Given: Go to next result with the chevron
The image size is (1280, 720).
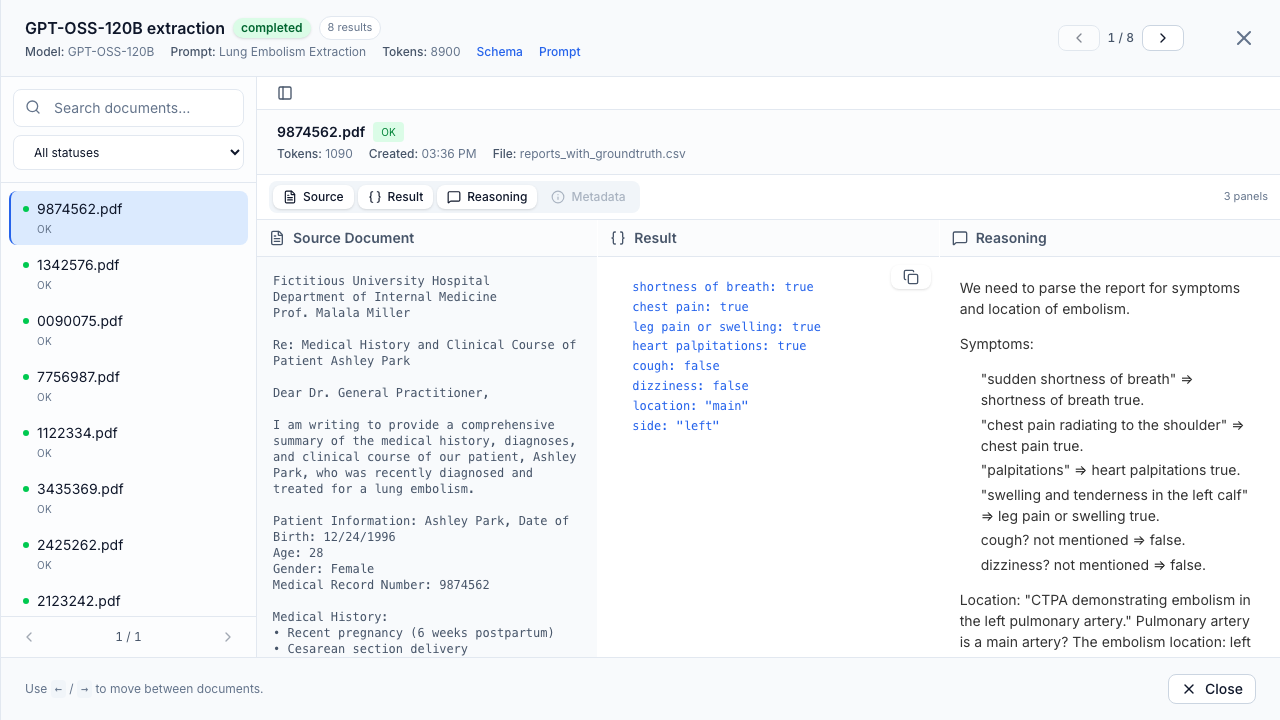Looking at the screenshot, I should click(1163, 38).
